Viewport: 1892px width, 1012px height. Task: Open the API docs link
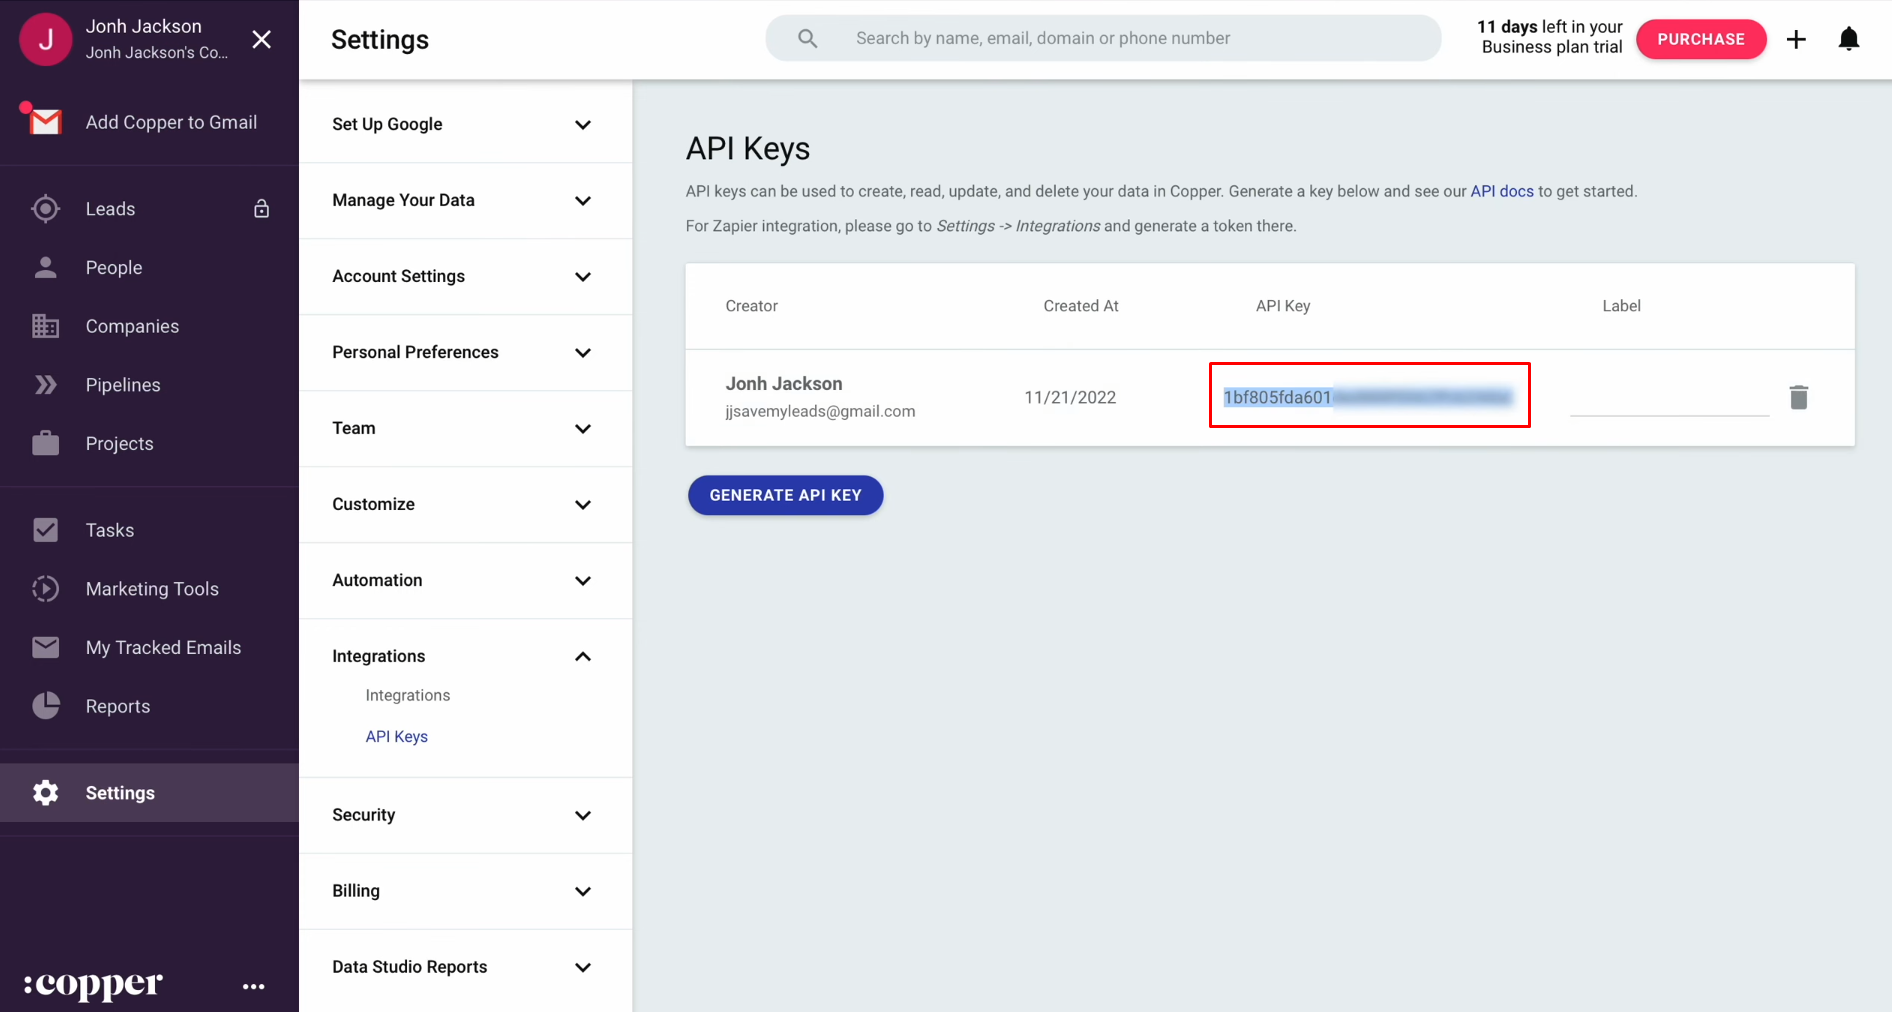point(1501,191)
